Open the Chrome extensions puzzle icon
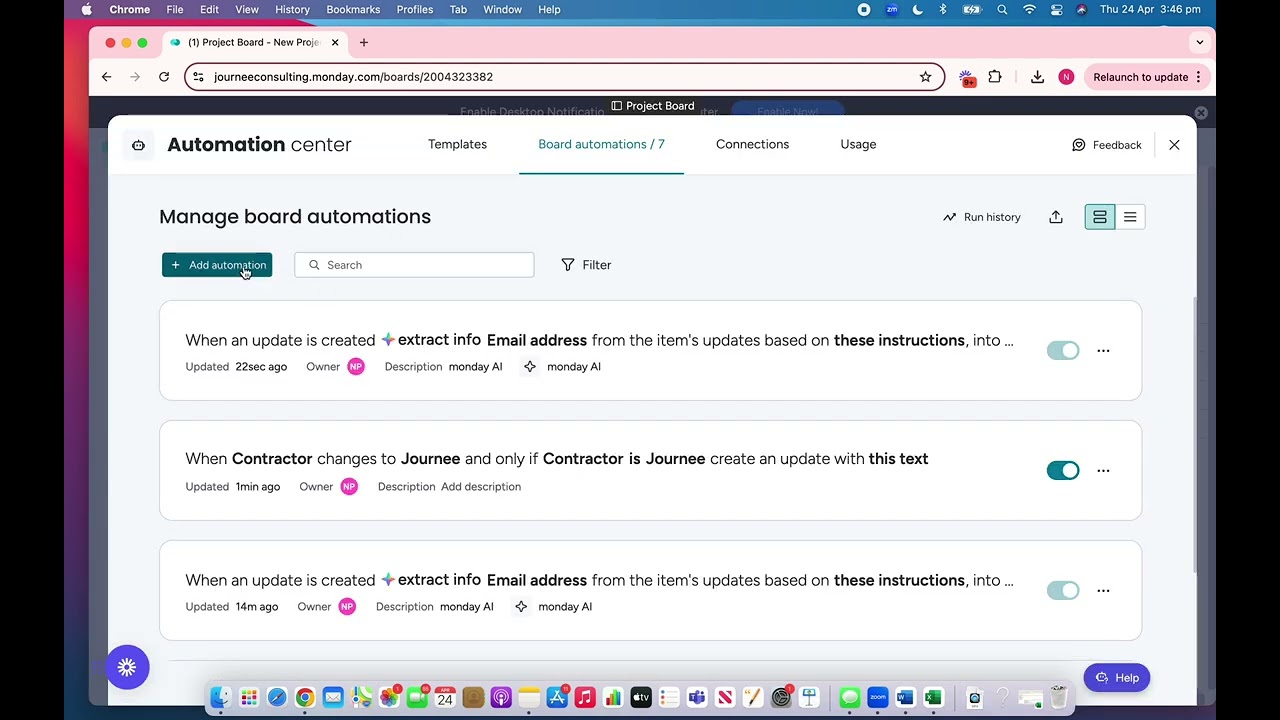The height and width of the screenshot is (720, 1280). pyautogui.click(x=995, y=77)
